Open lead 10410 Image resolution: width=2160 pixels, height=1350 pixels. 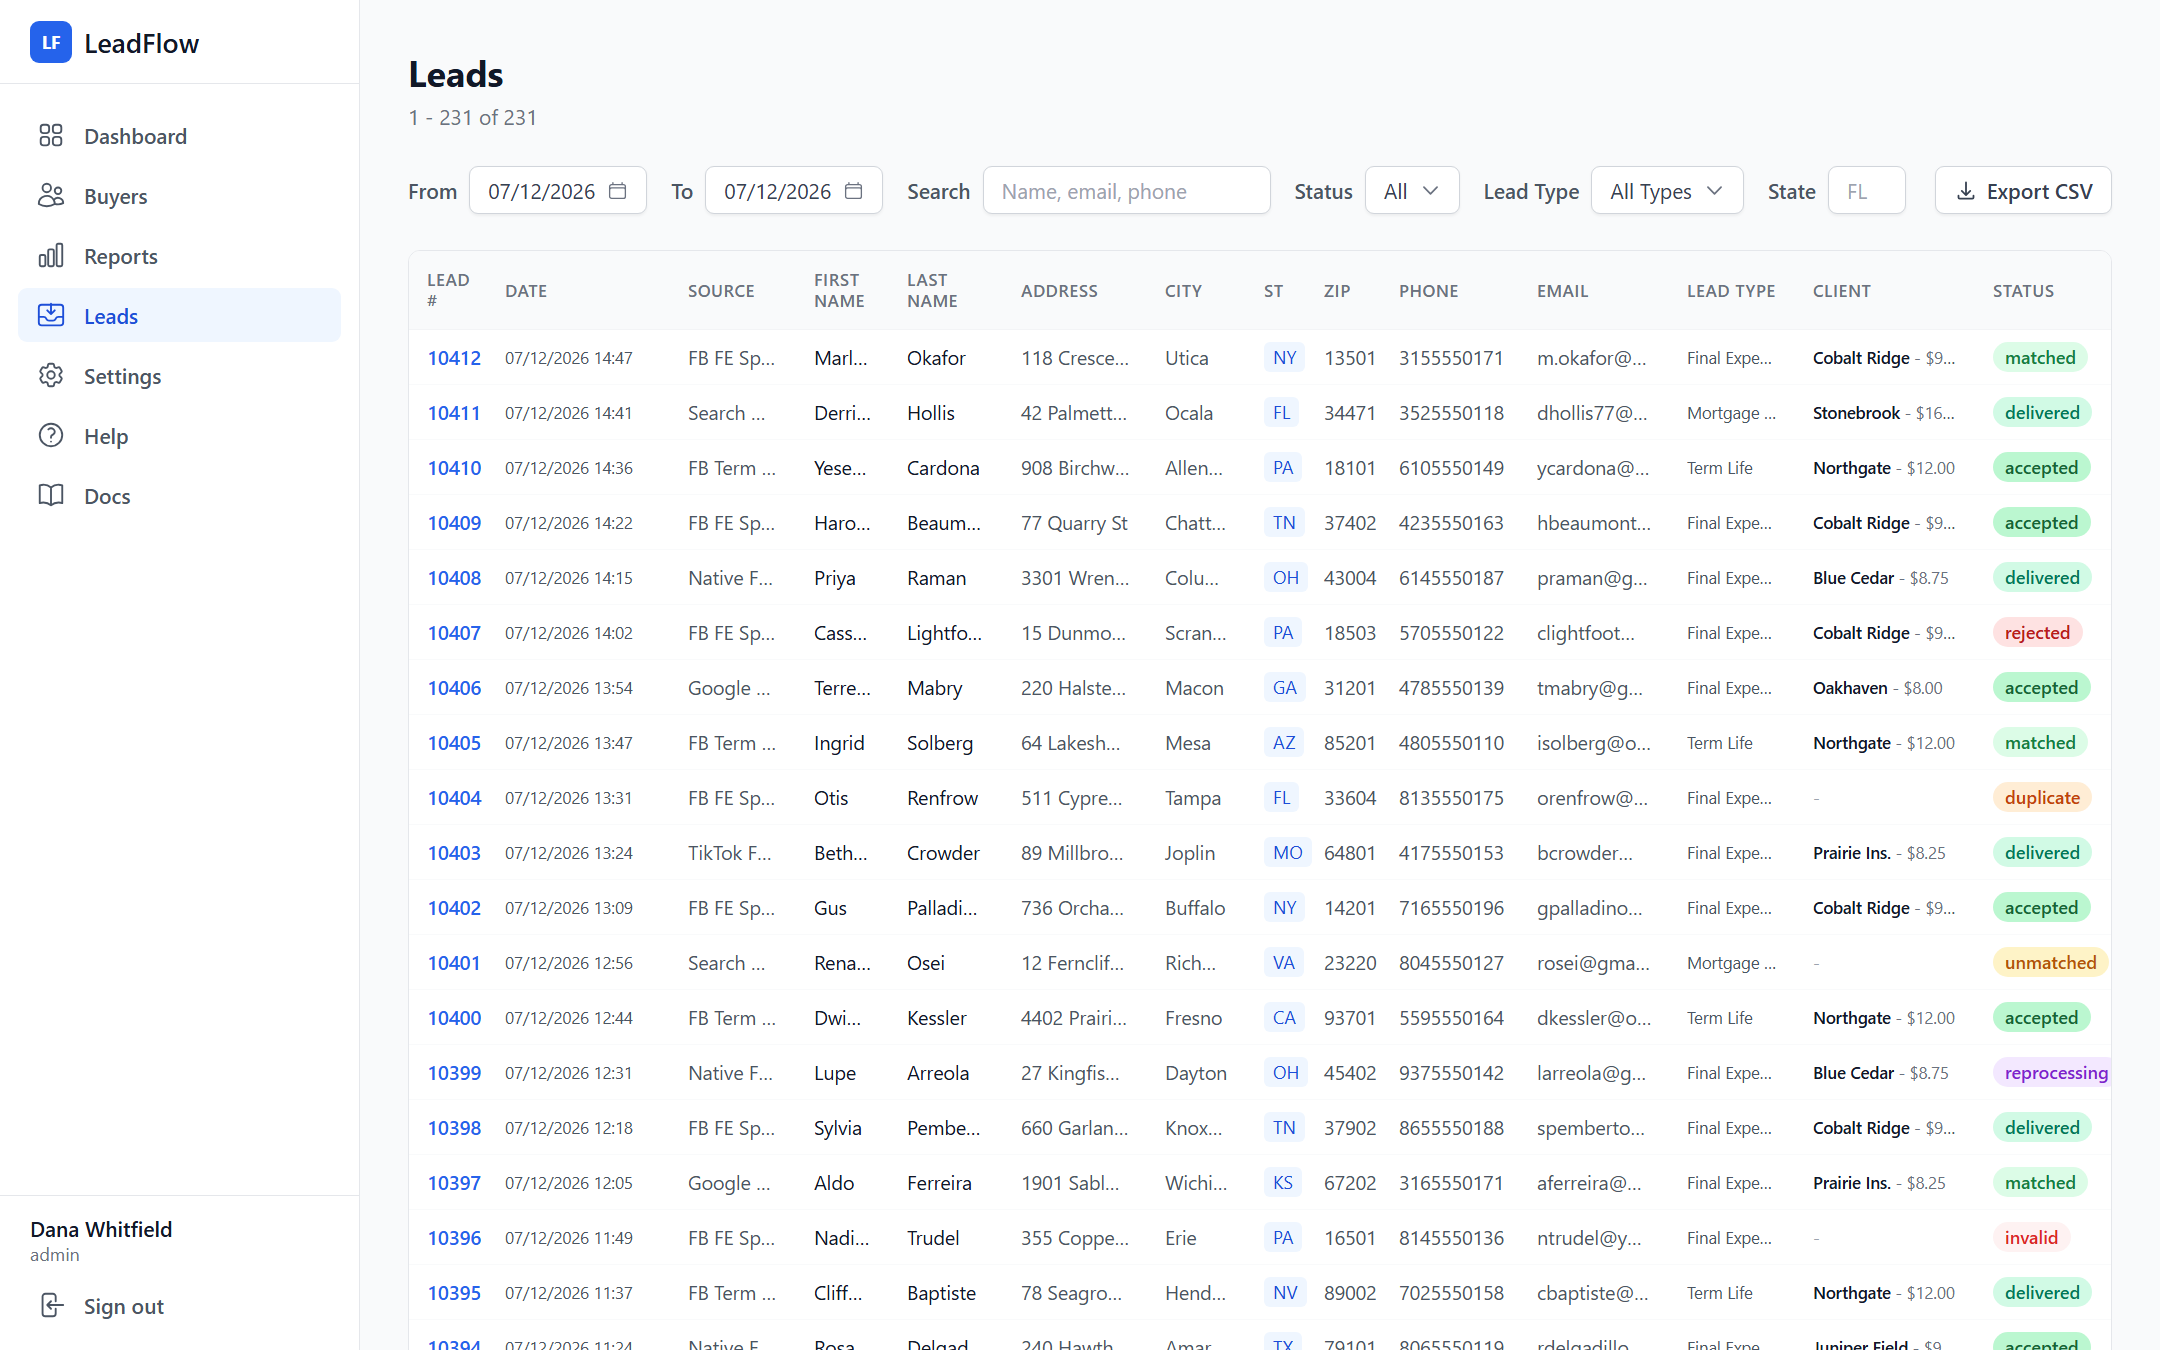[454, 467]
